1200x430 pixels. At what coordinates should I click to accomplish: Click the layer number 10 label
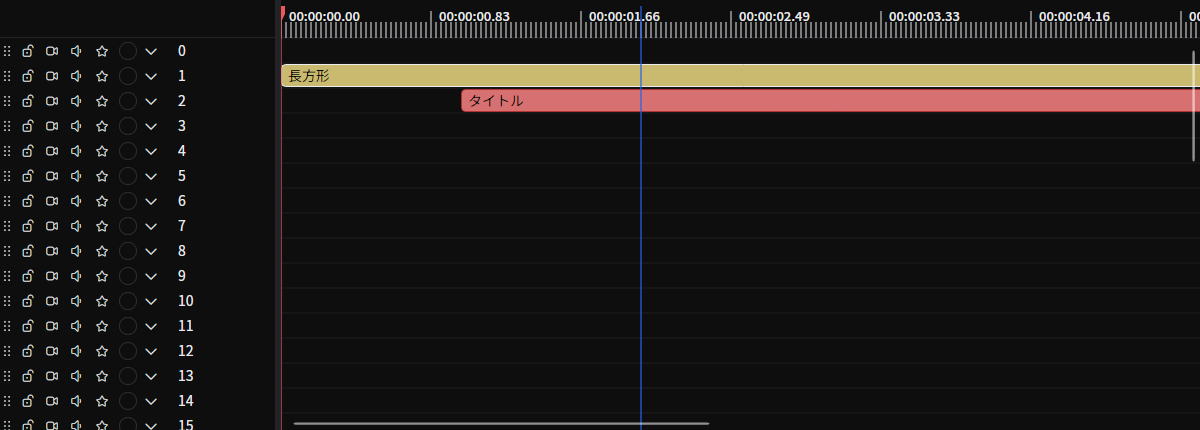[x=185, y=301]
